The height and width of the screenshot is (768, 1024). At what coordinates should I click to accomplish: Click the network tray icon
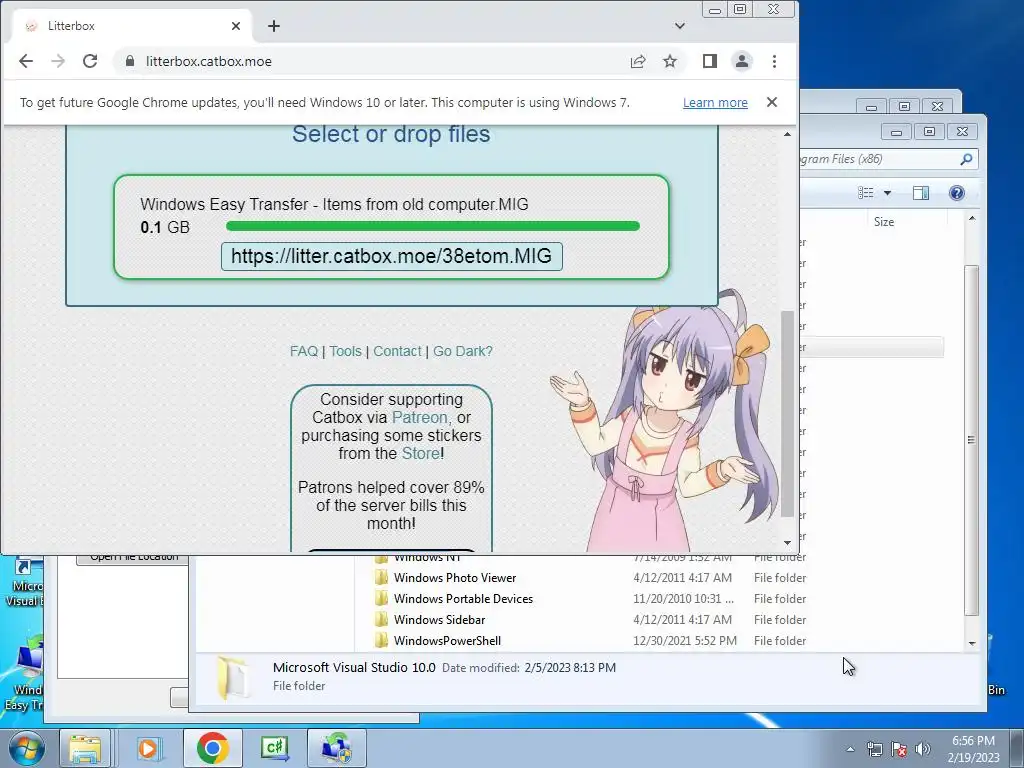[874, 749]
